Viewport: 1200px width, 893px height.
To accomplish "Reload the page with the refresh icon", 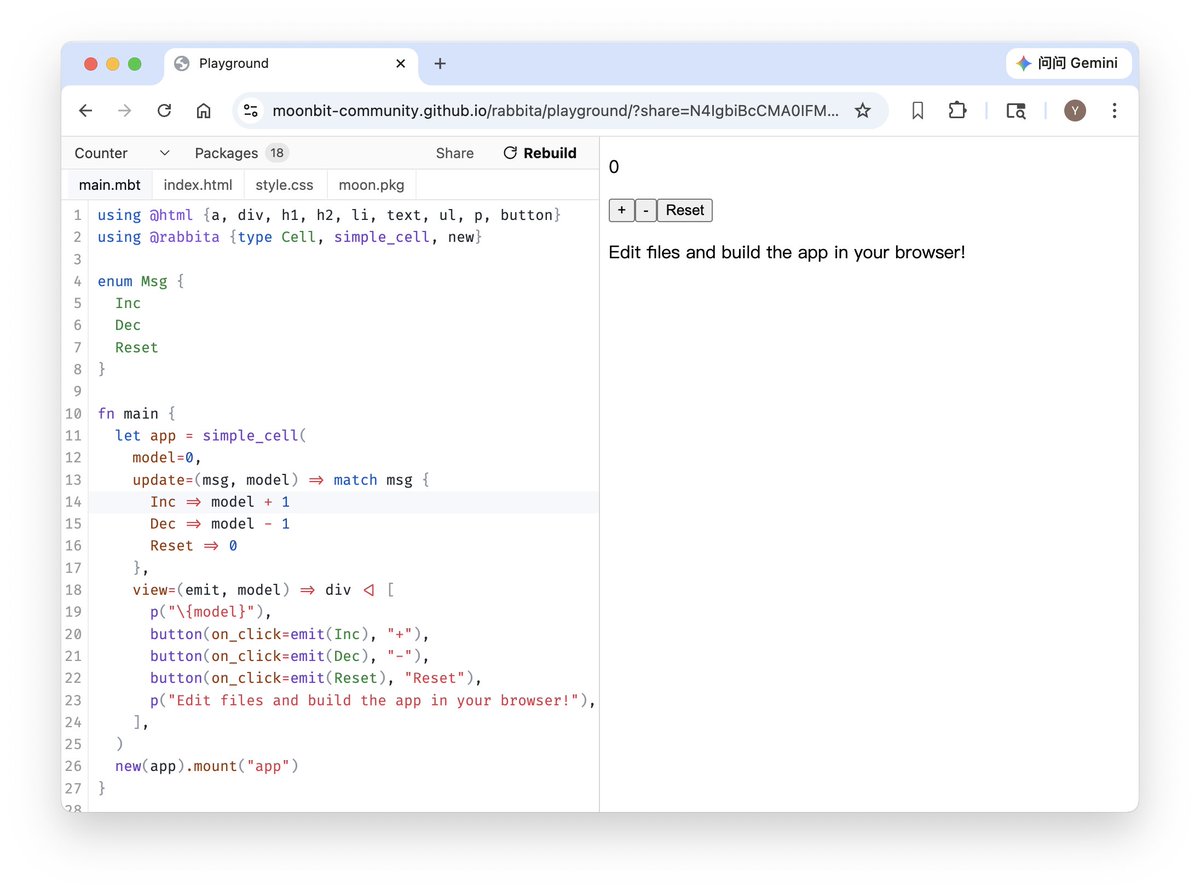I will point(164,111).
